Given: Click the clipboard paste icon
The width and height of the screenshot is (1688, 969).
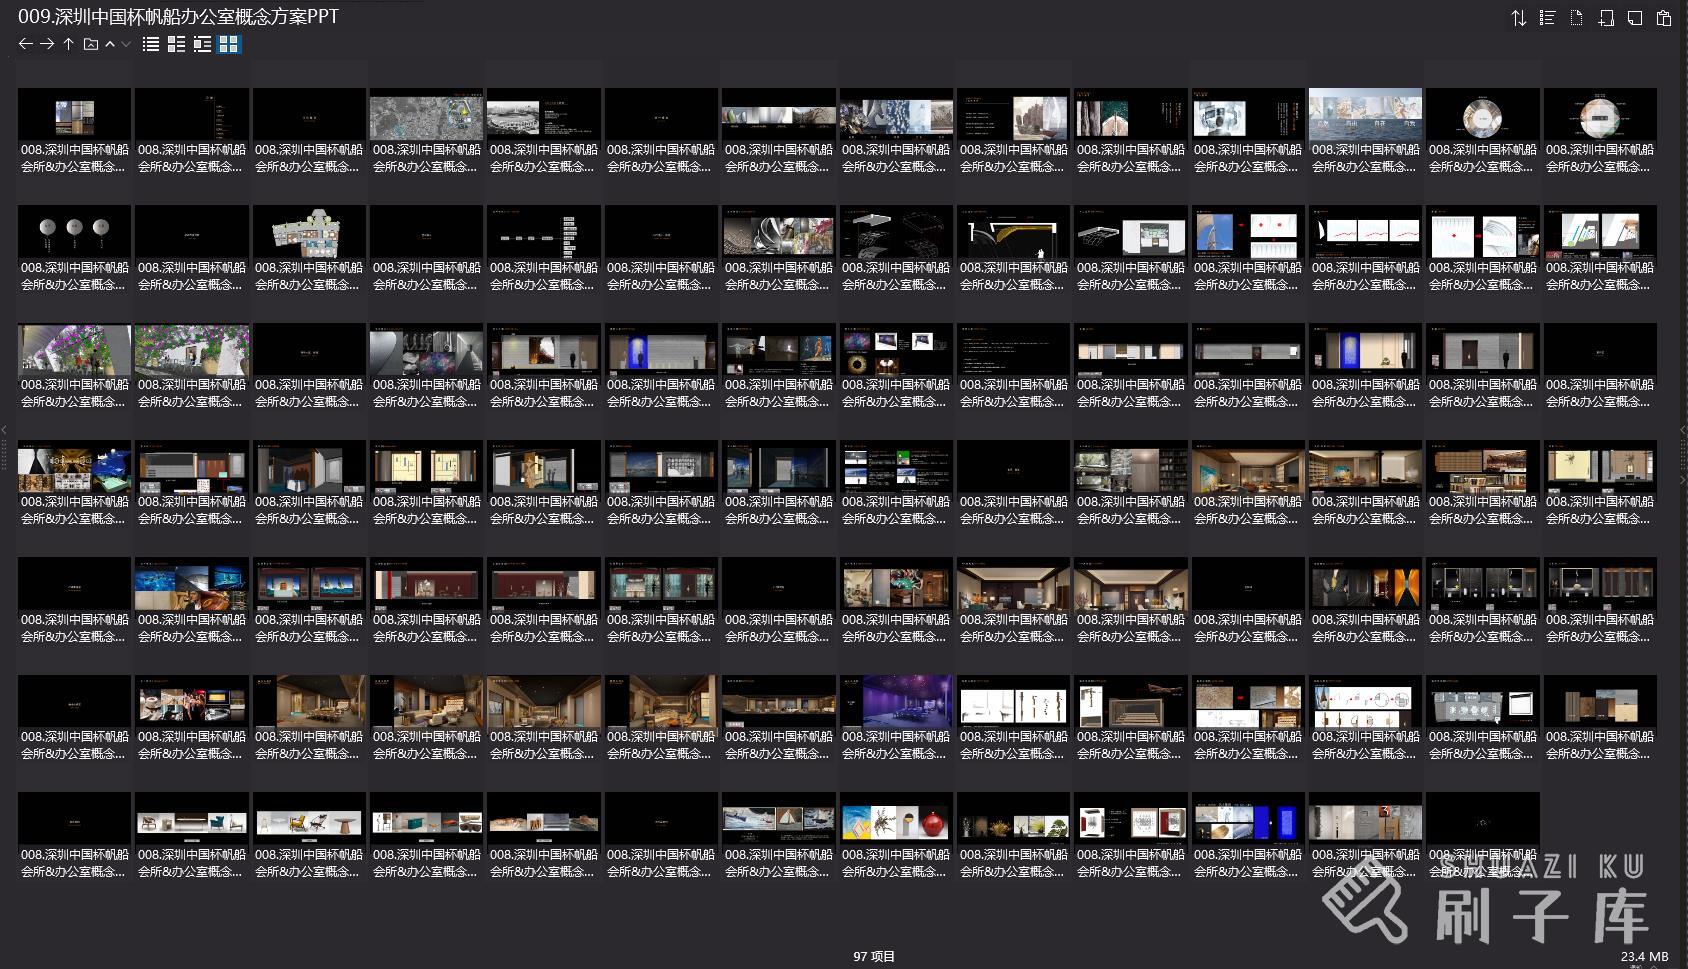Looking at the screenshot, I should pyautogui.click(x=1664, y=18).
